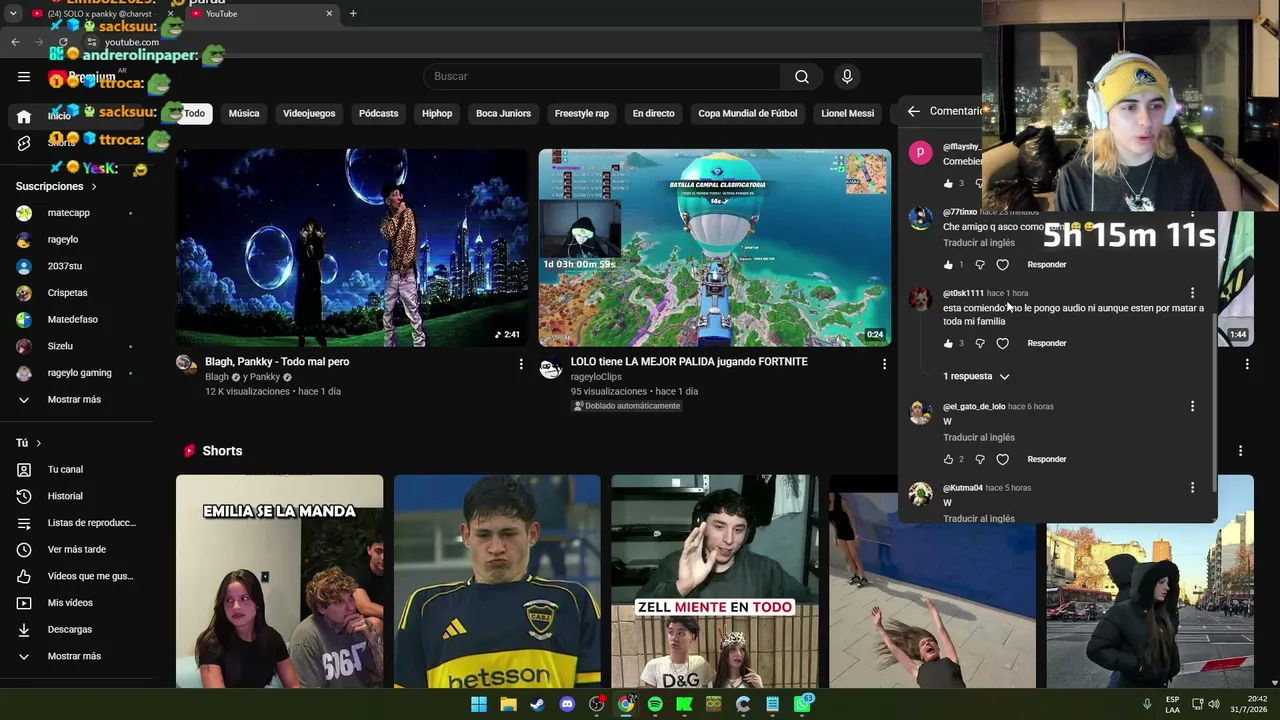This screenshot has height=720, width=1280.
Task: Select the Freestyle rap filter chip
Action: click(582, 114)
